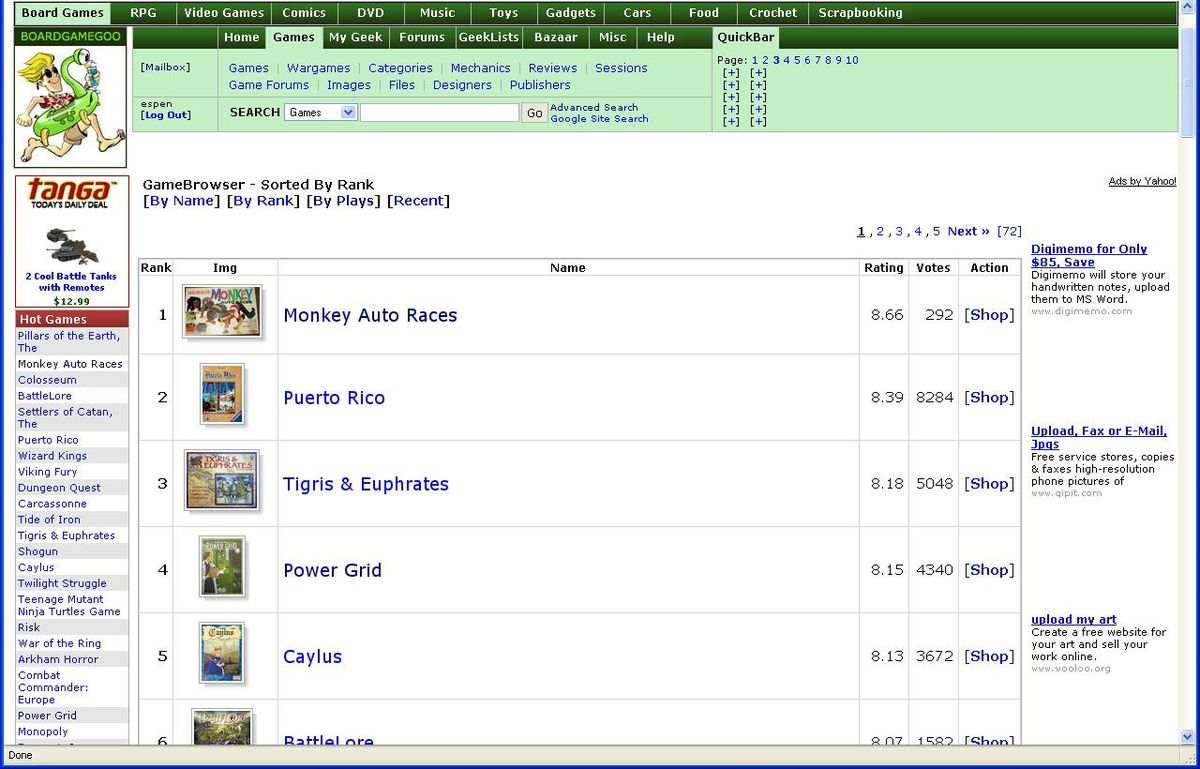Image resolution: width=1200 pixels, height=769 pixels.
Task: Switch to the RPG site section
Action: tap(144, 13)
